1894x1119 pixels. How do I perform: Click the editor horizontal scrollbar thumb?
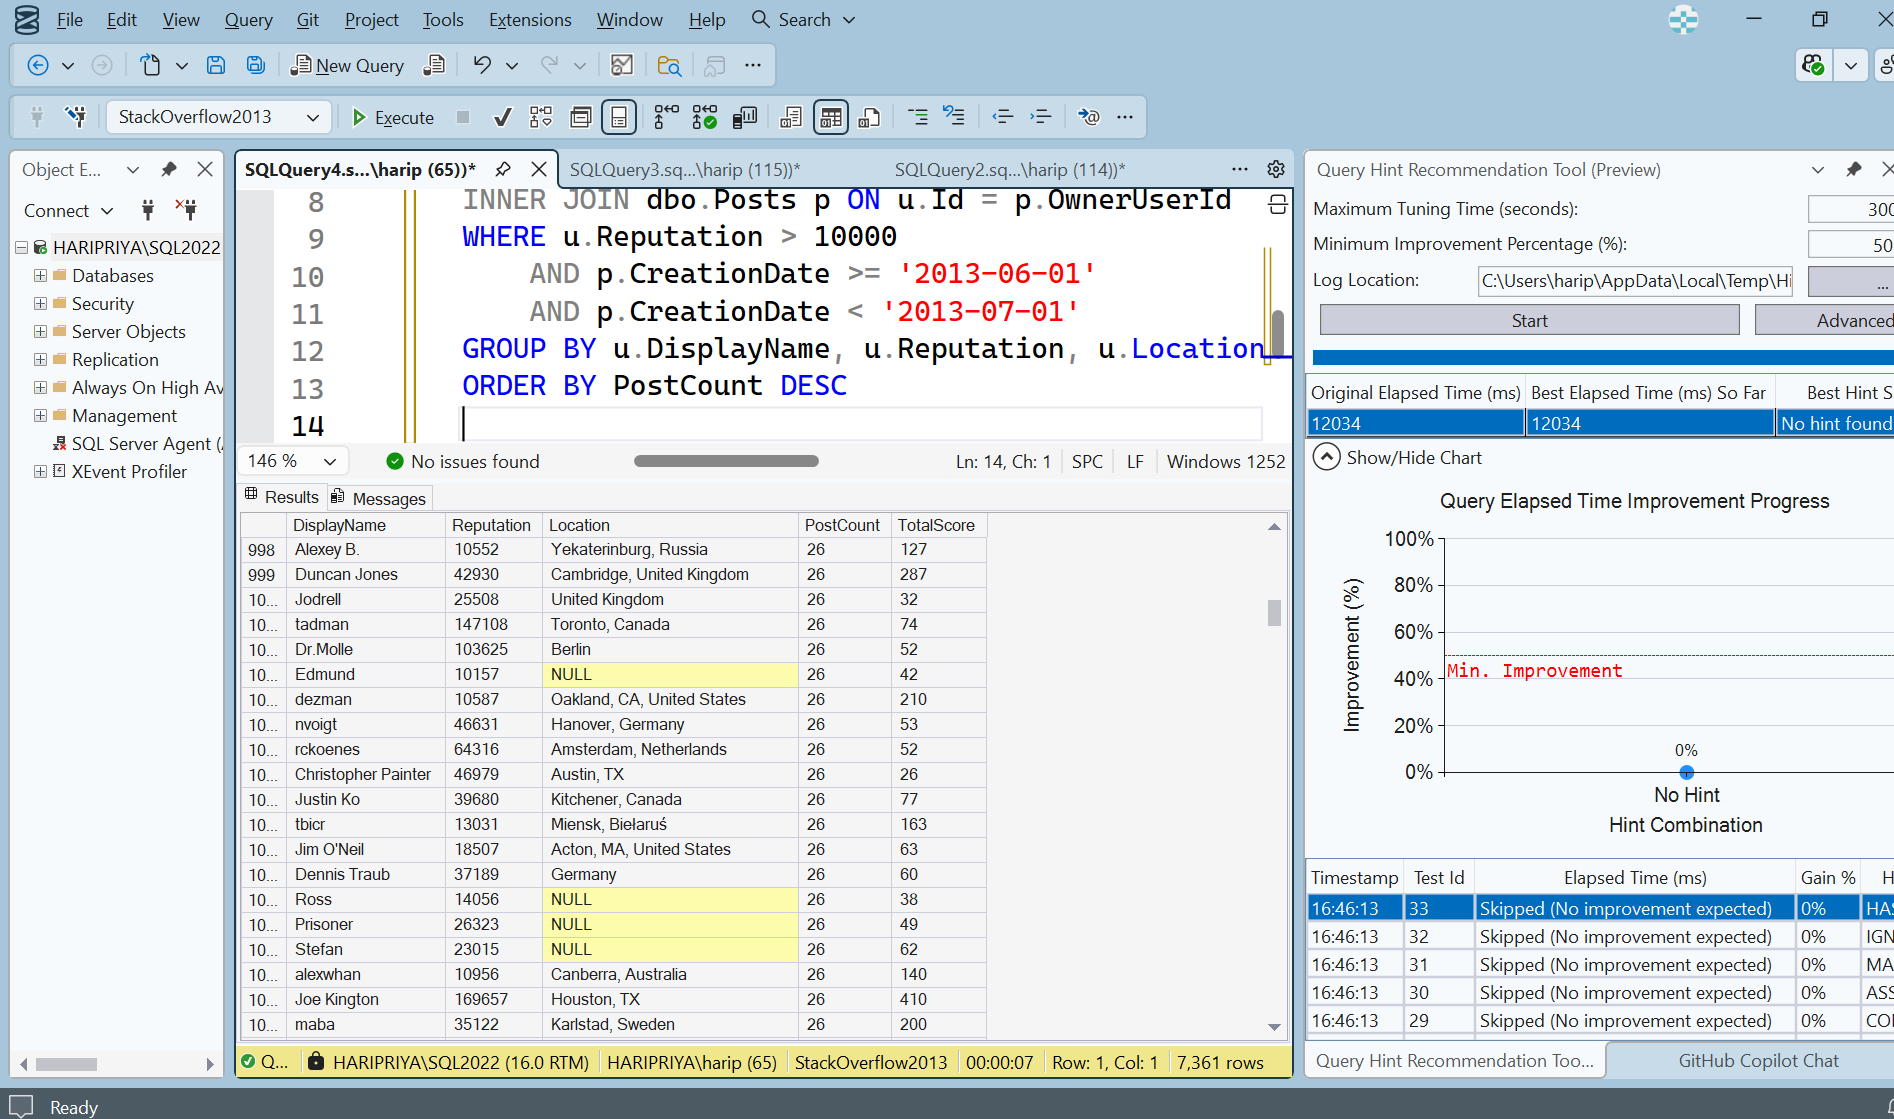726,461
